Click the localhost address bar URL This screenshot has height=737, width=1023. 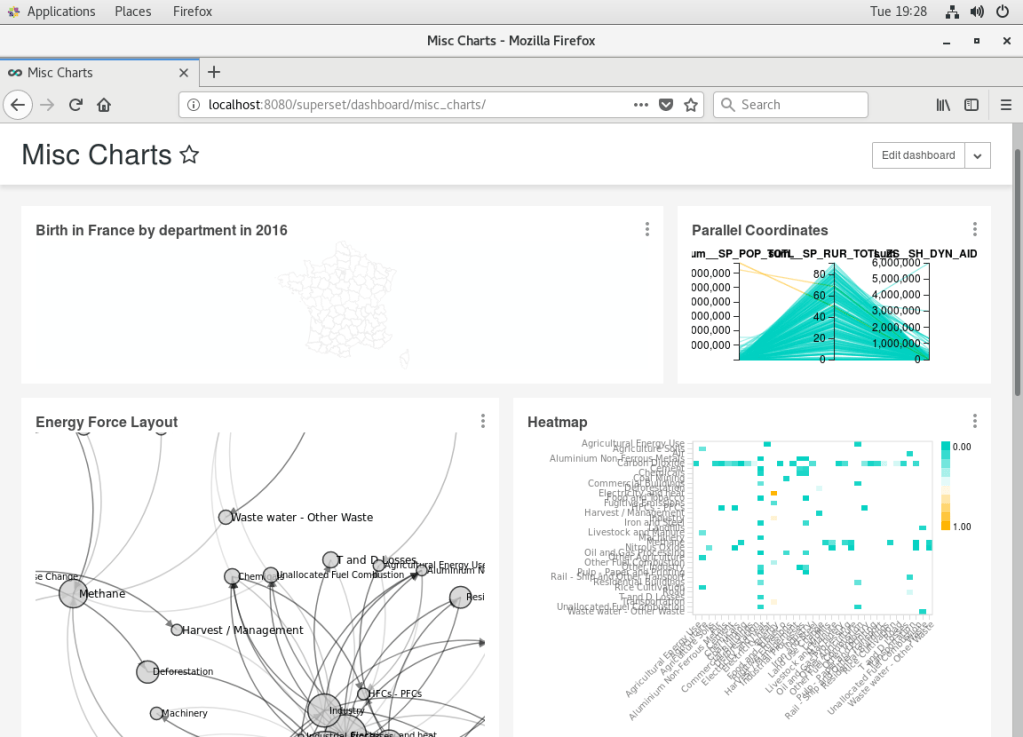tap(347, 105)
